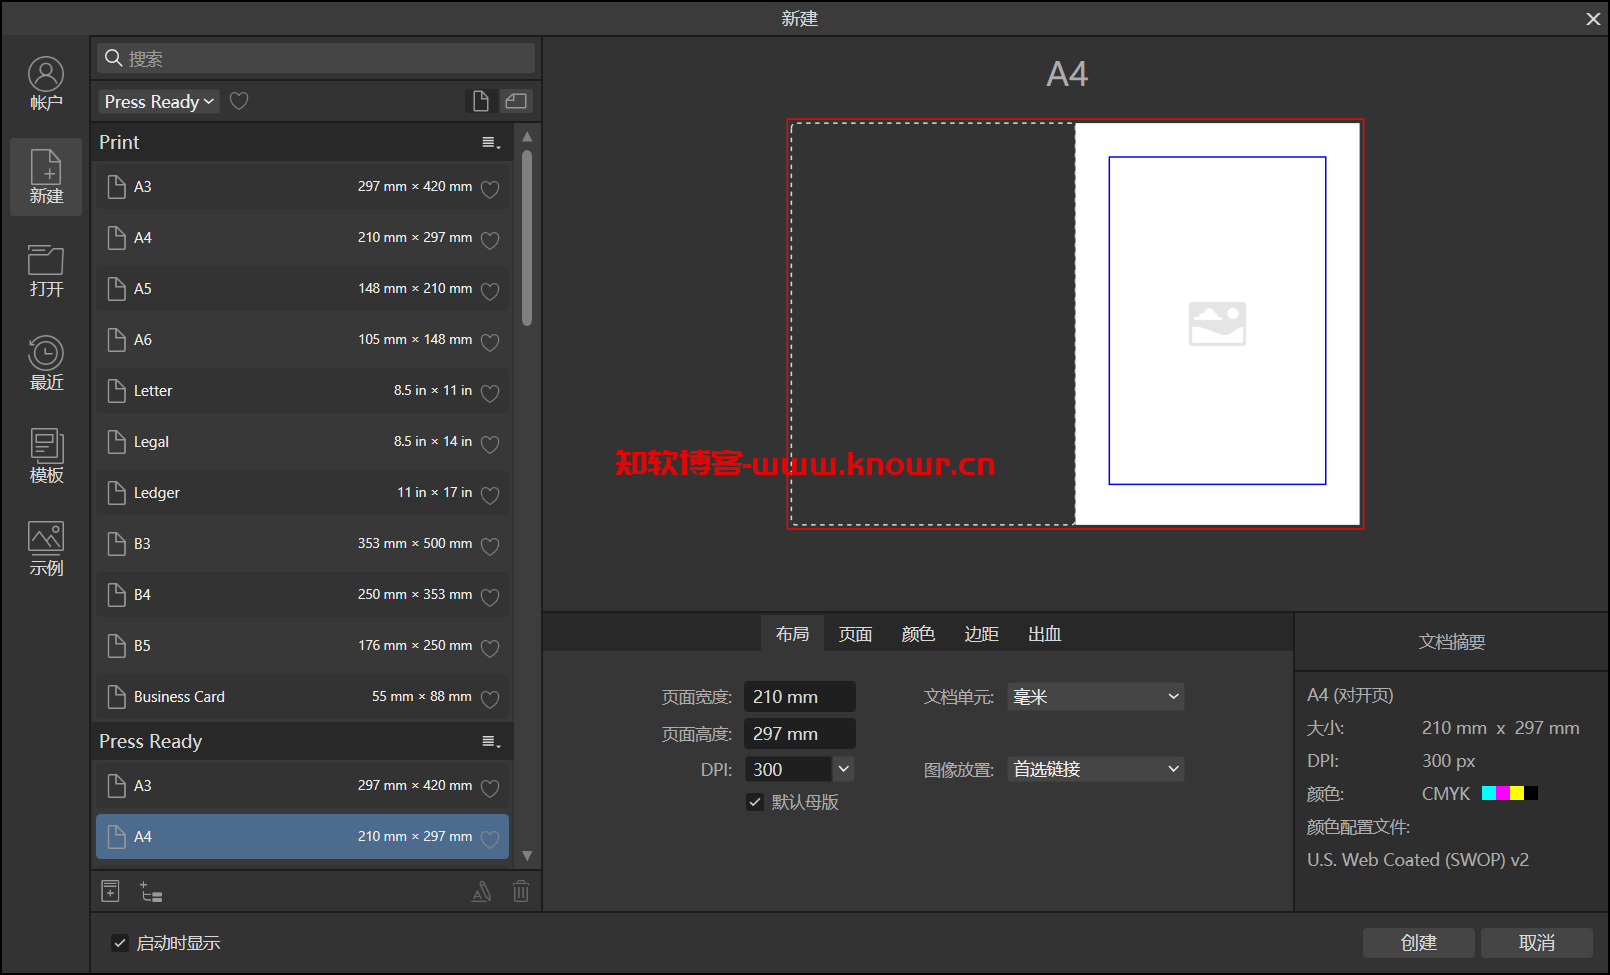Close the 新建 dialog window
Viewport: 1610px width, 975px height.
click(1593, 19)
